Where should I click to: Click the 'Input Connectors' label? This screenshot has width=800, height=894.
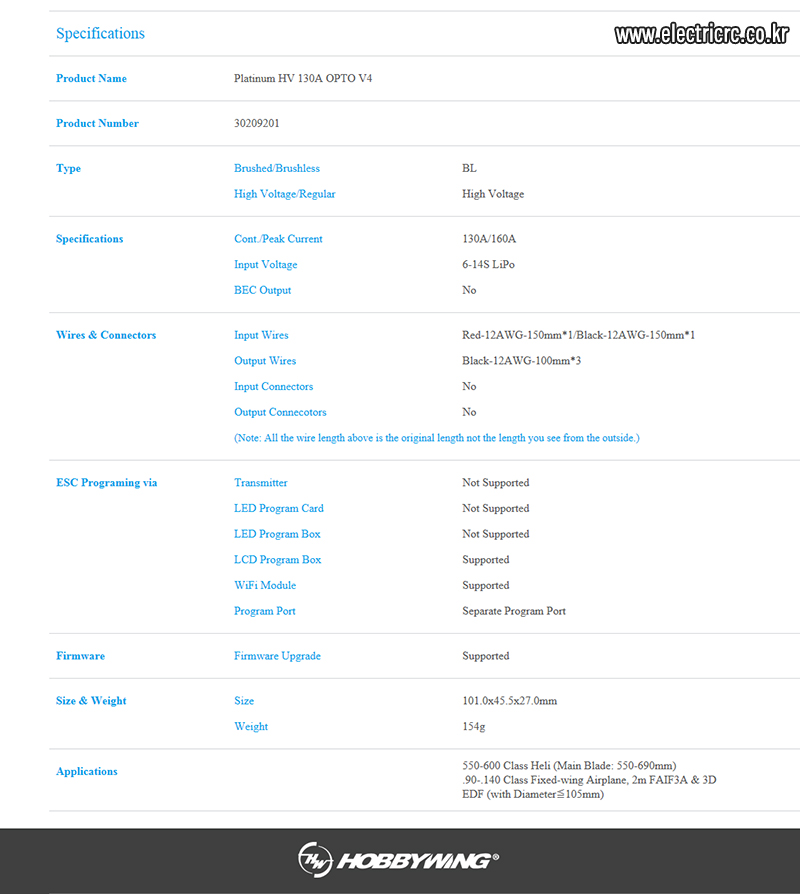[x=274, y=387]
